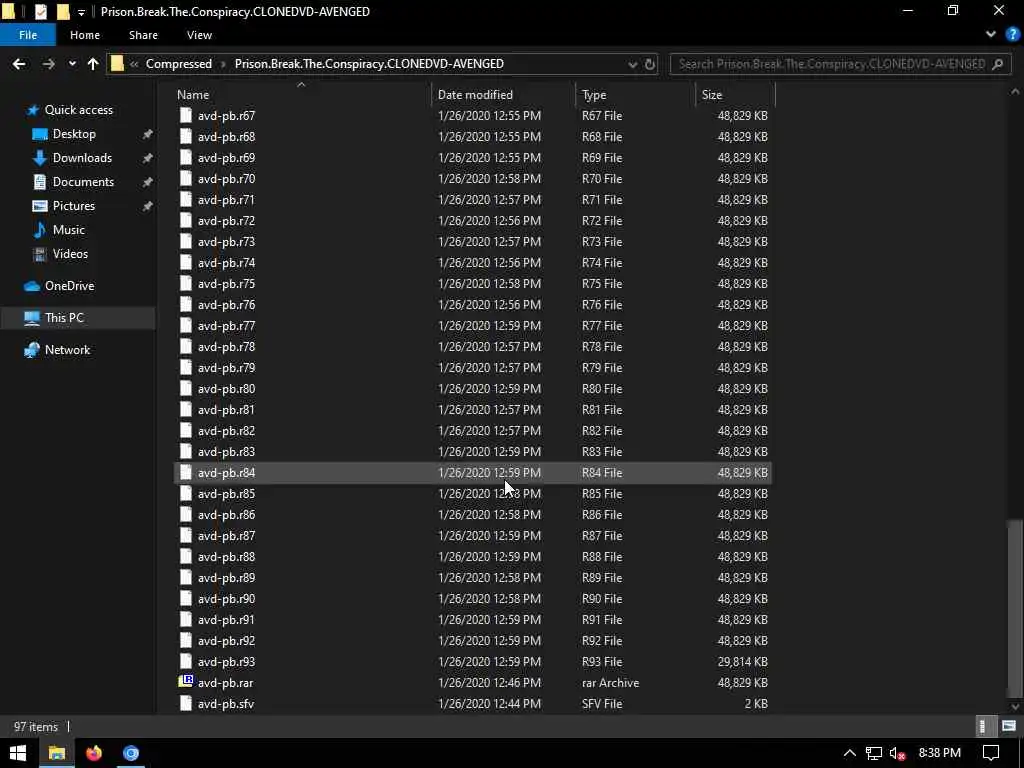Click the Compressed breadcrumb in address bar
1024x768 pixels.
[x=178, y=64]
